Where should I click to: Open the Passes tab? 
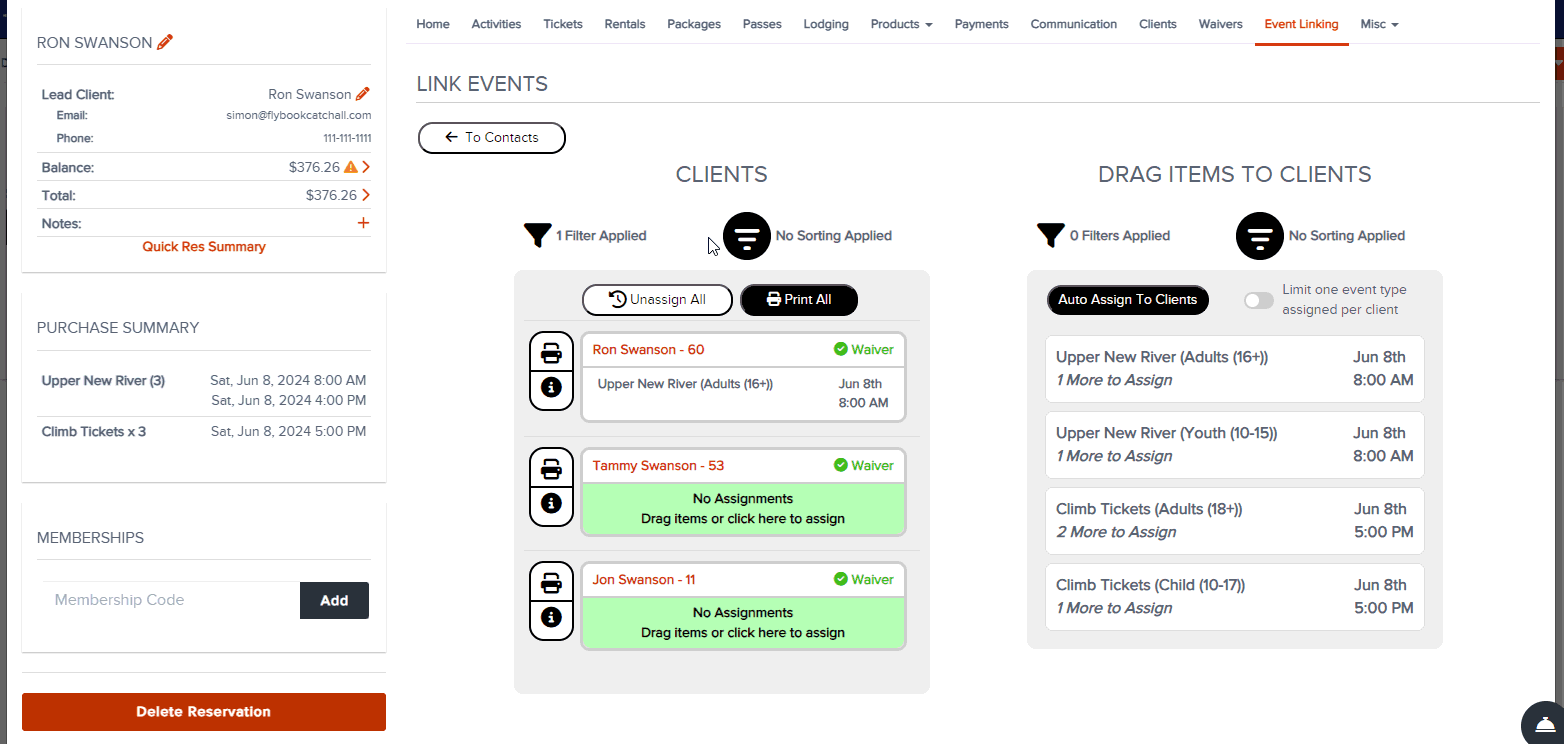[x=762, y=24]
